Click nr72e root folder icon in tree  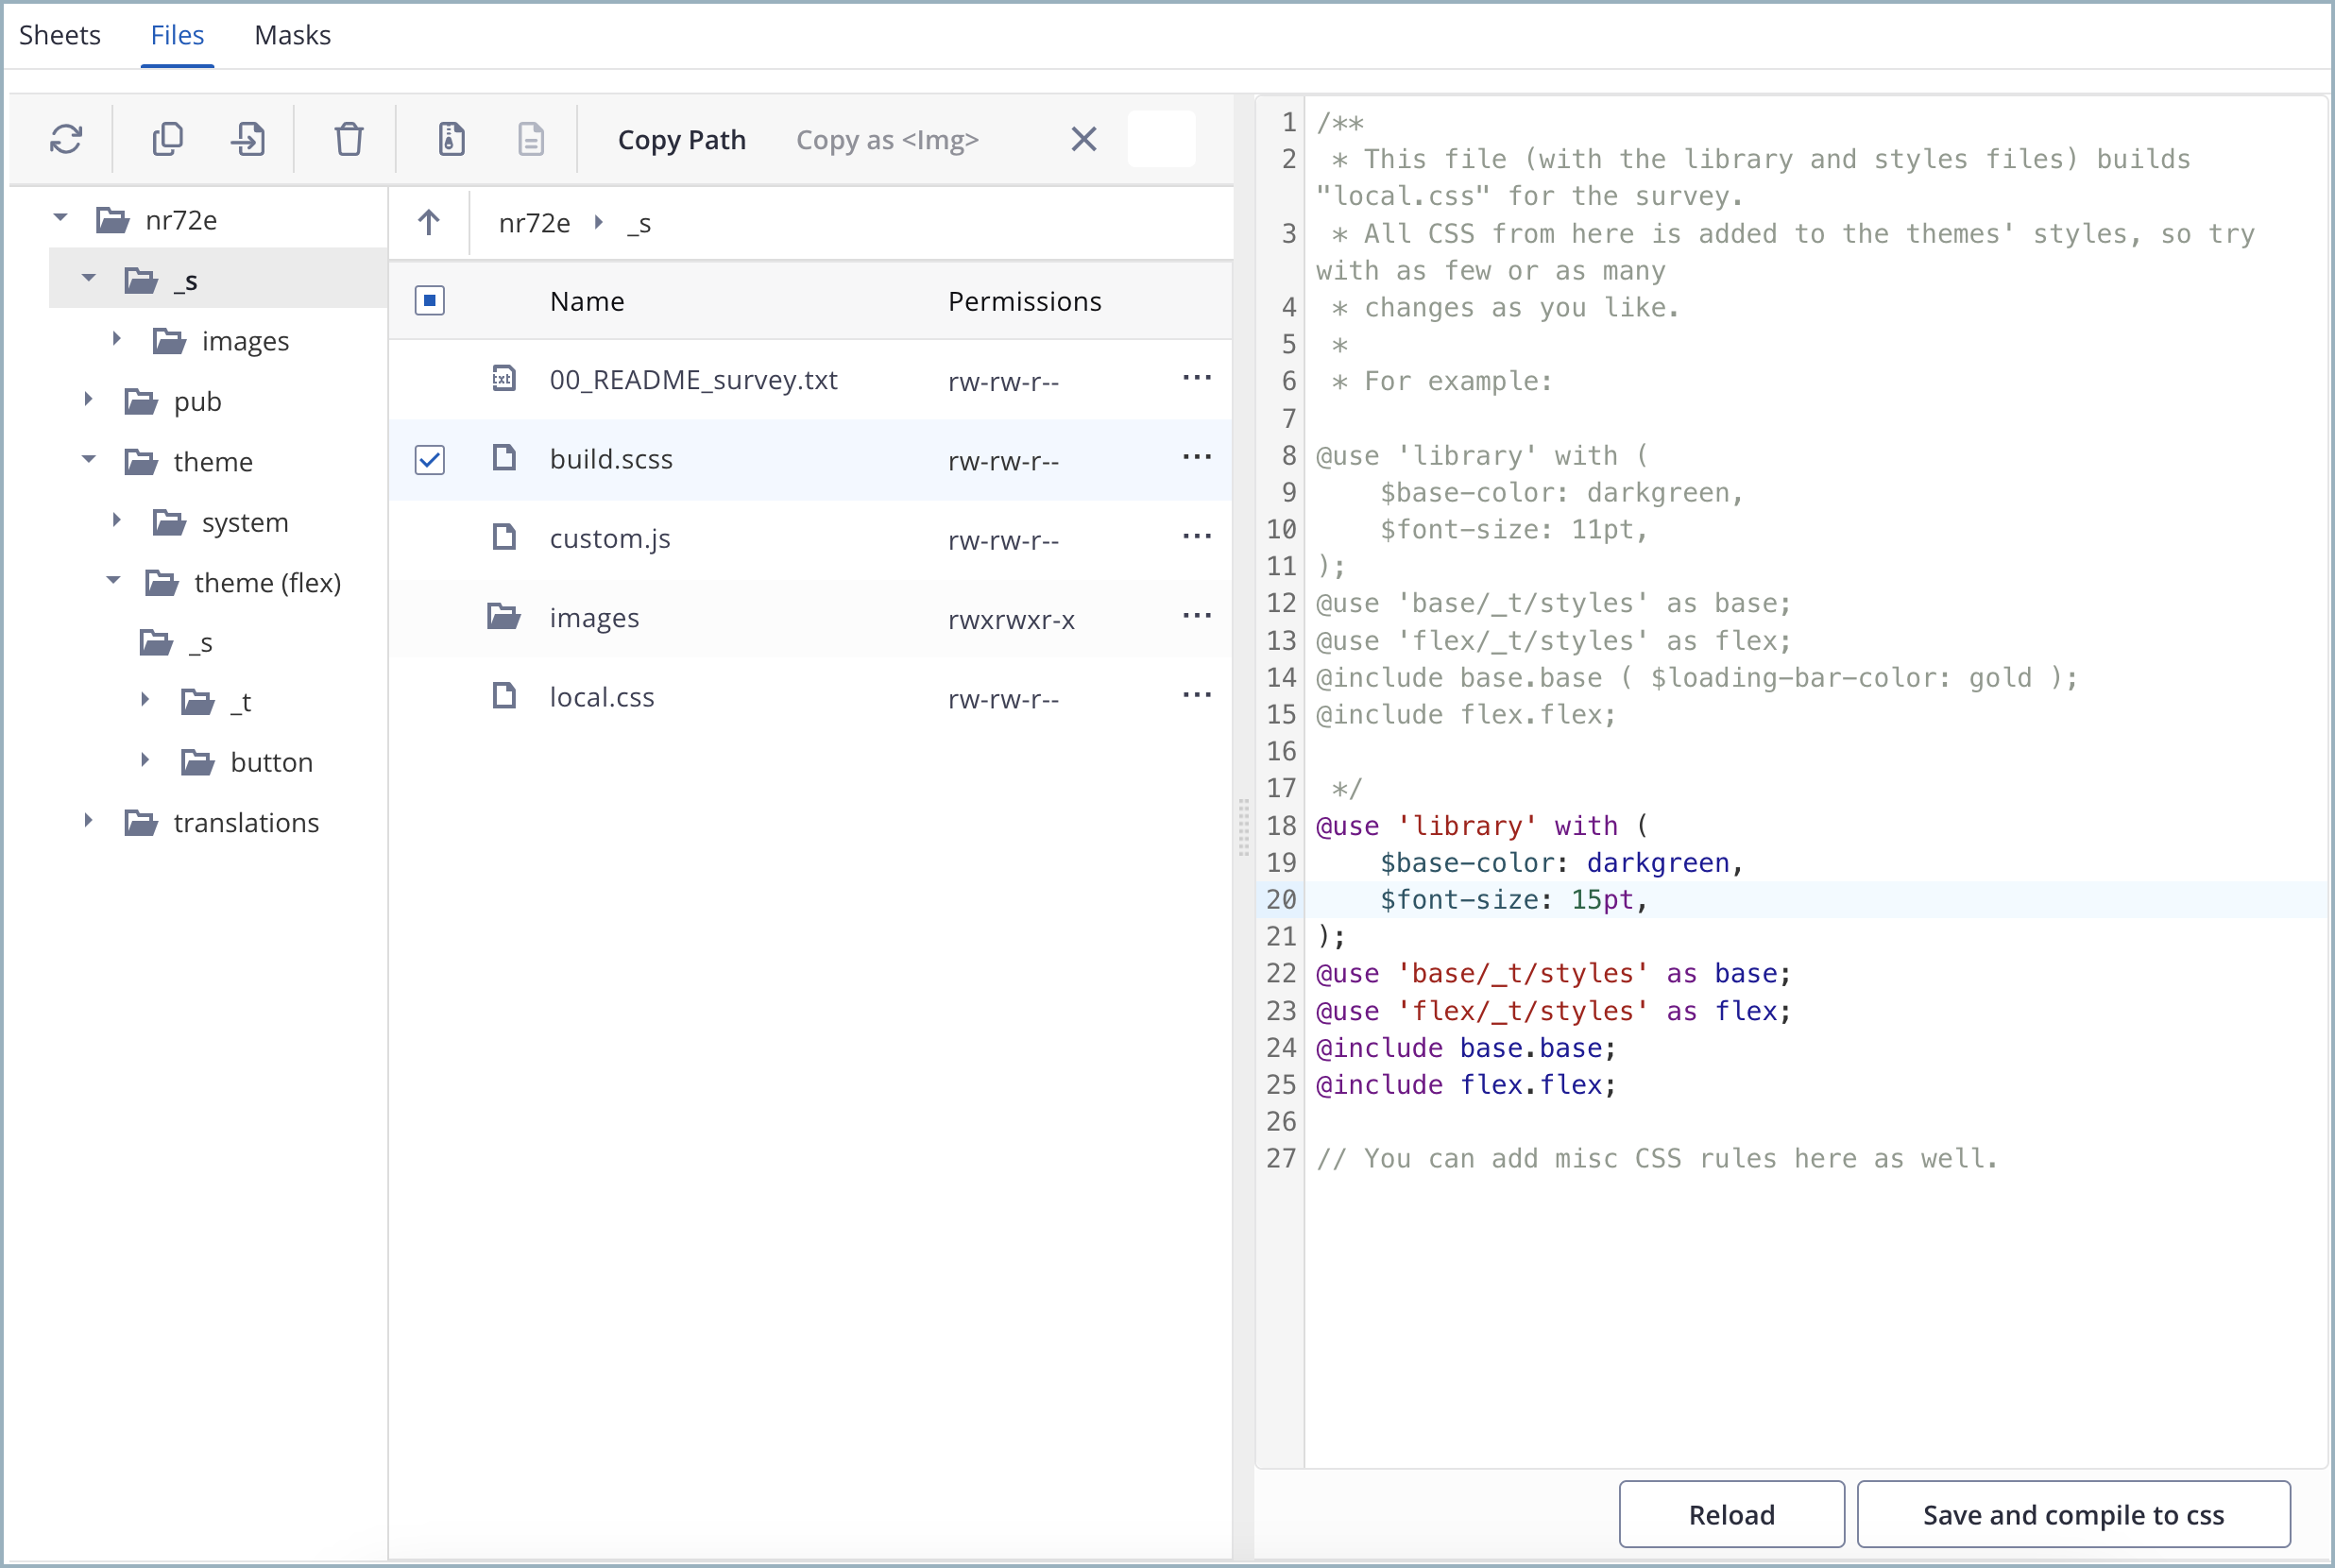112,219
